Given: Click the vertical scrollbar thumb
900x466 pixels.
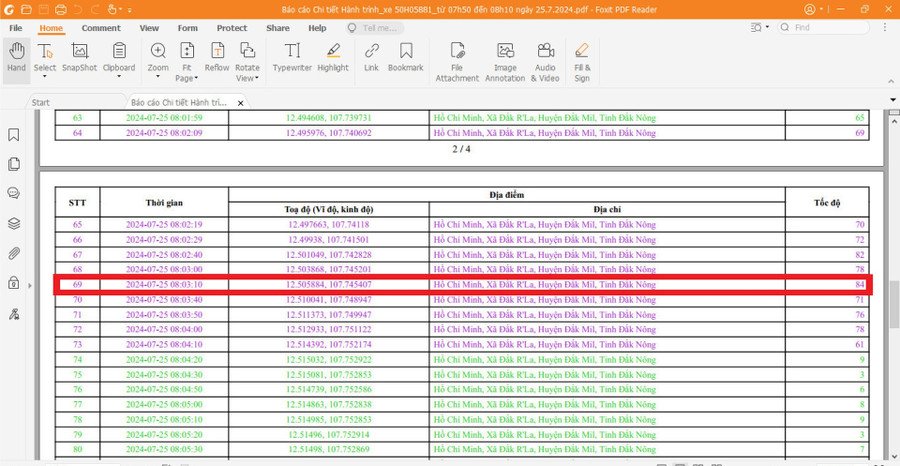Looking at the screenshot, I should coord(893,306).
